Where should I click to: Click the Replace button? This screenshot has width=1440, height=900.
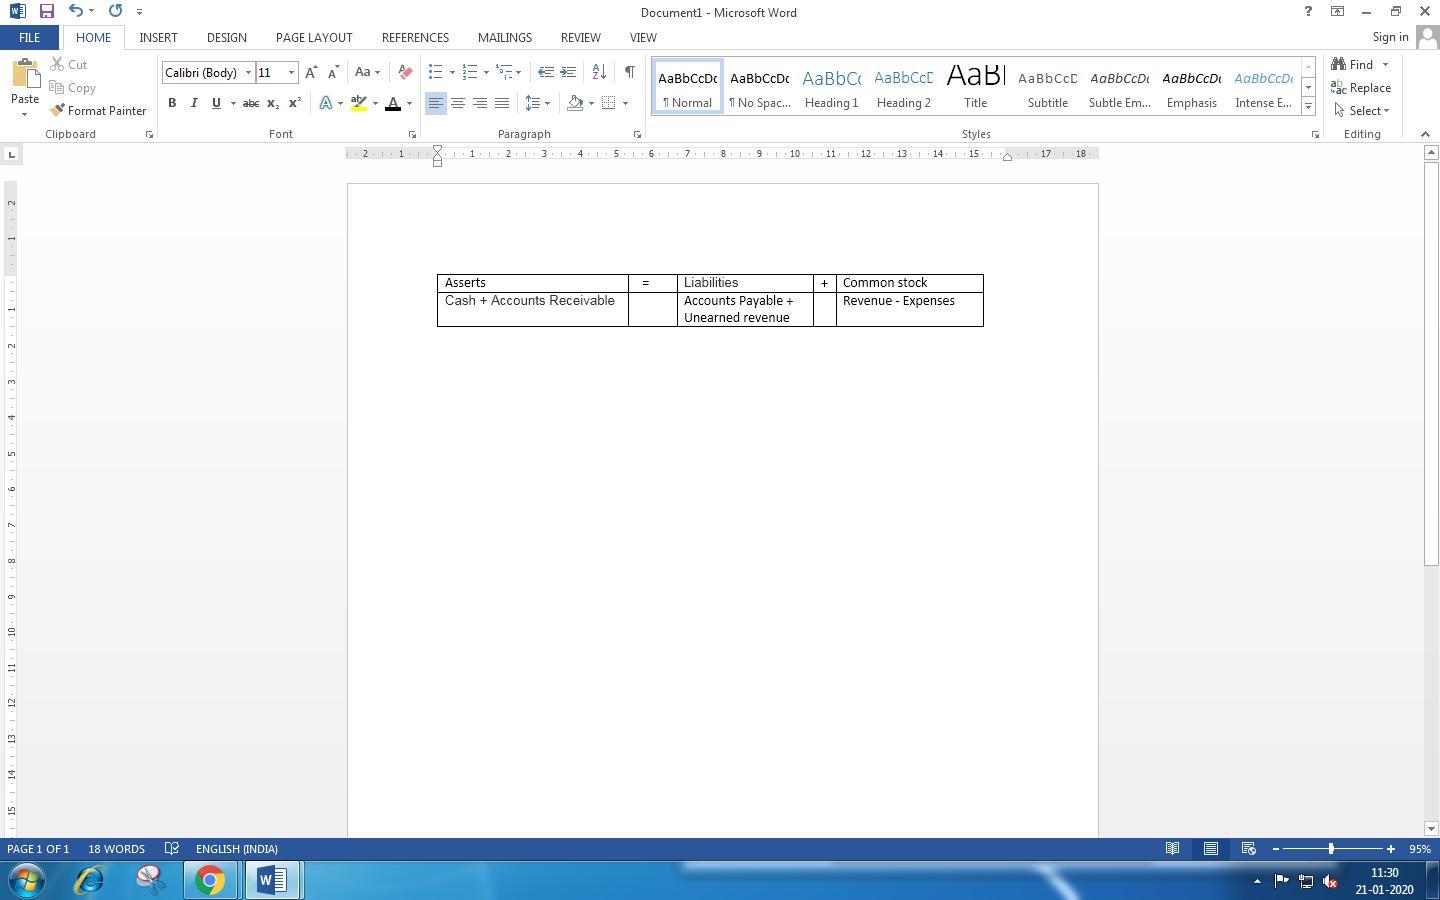[x=1361, y=88]
